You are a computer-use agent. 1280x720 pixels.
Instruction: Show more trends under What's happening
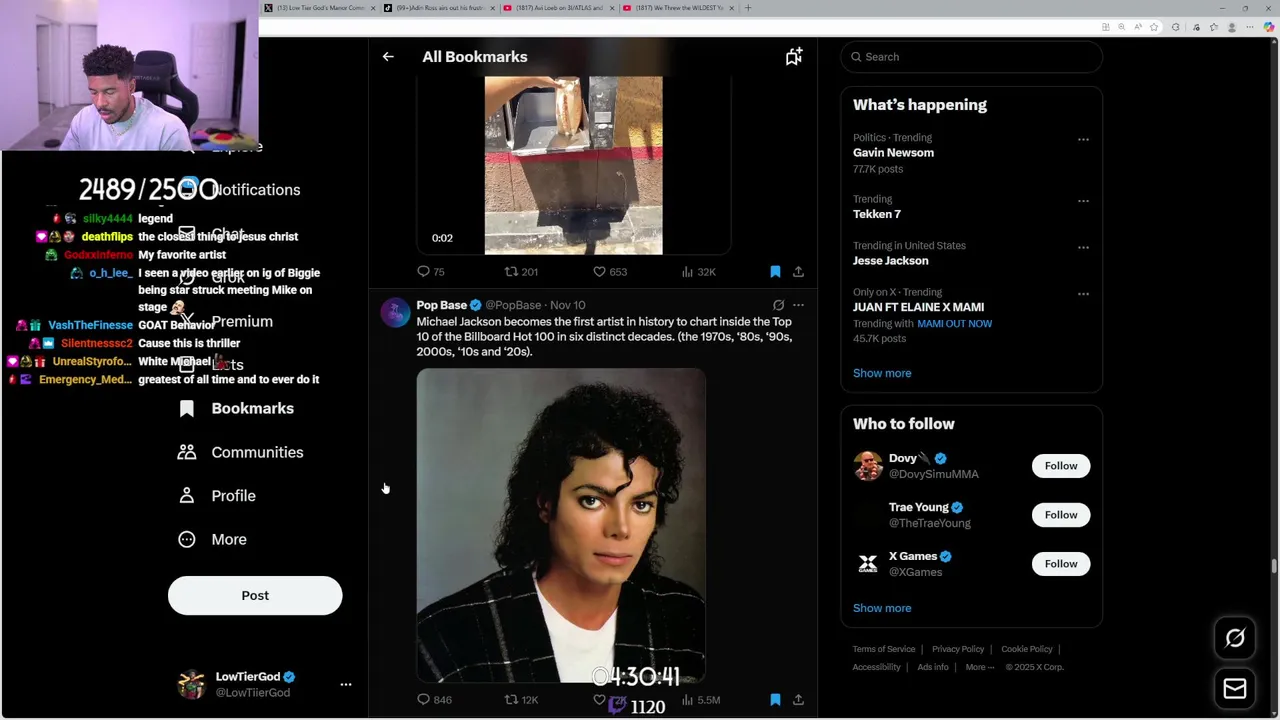pyautogui.click(x=882, y=373)
